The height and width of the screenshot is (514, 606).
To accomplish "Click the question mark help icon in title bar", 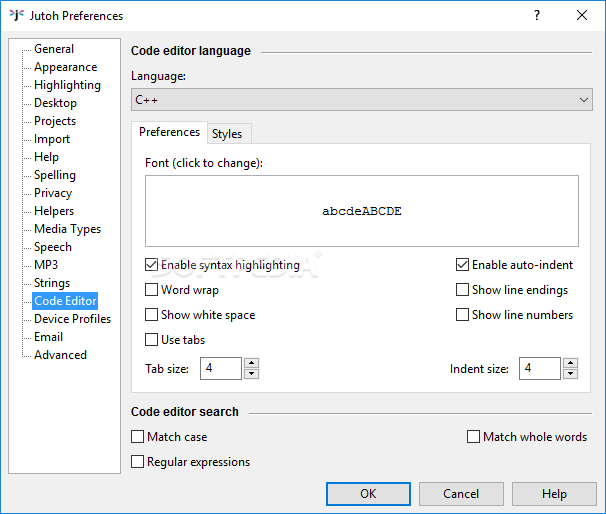I will [x=536, y=15].
